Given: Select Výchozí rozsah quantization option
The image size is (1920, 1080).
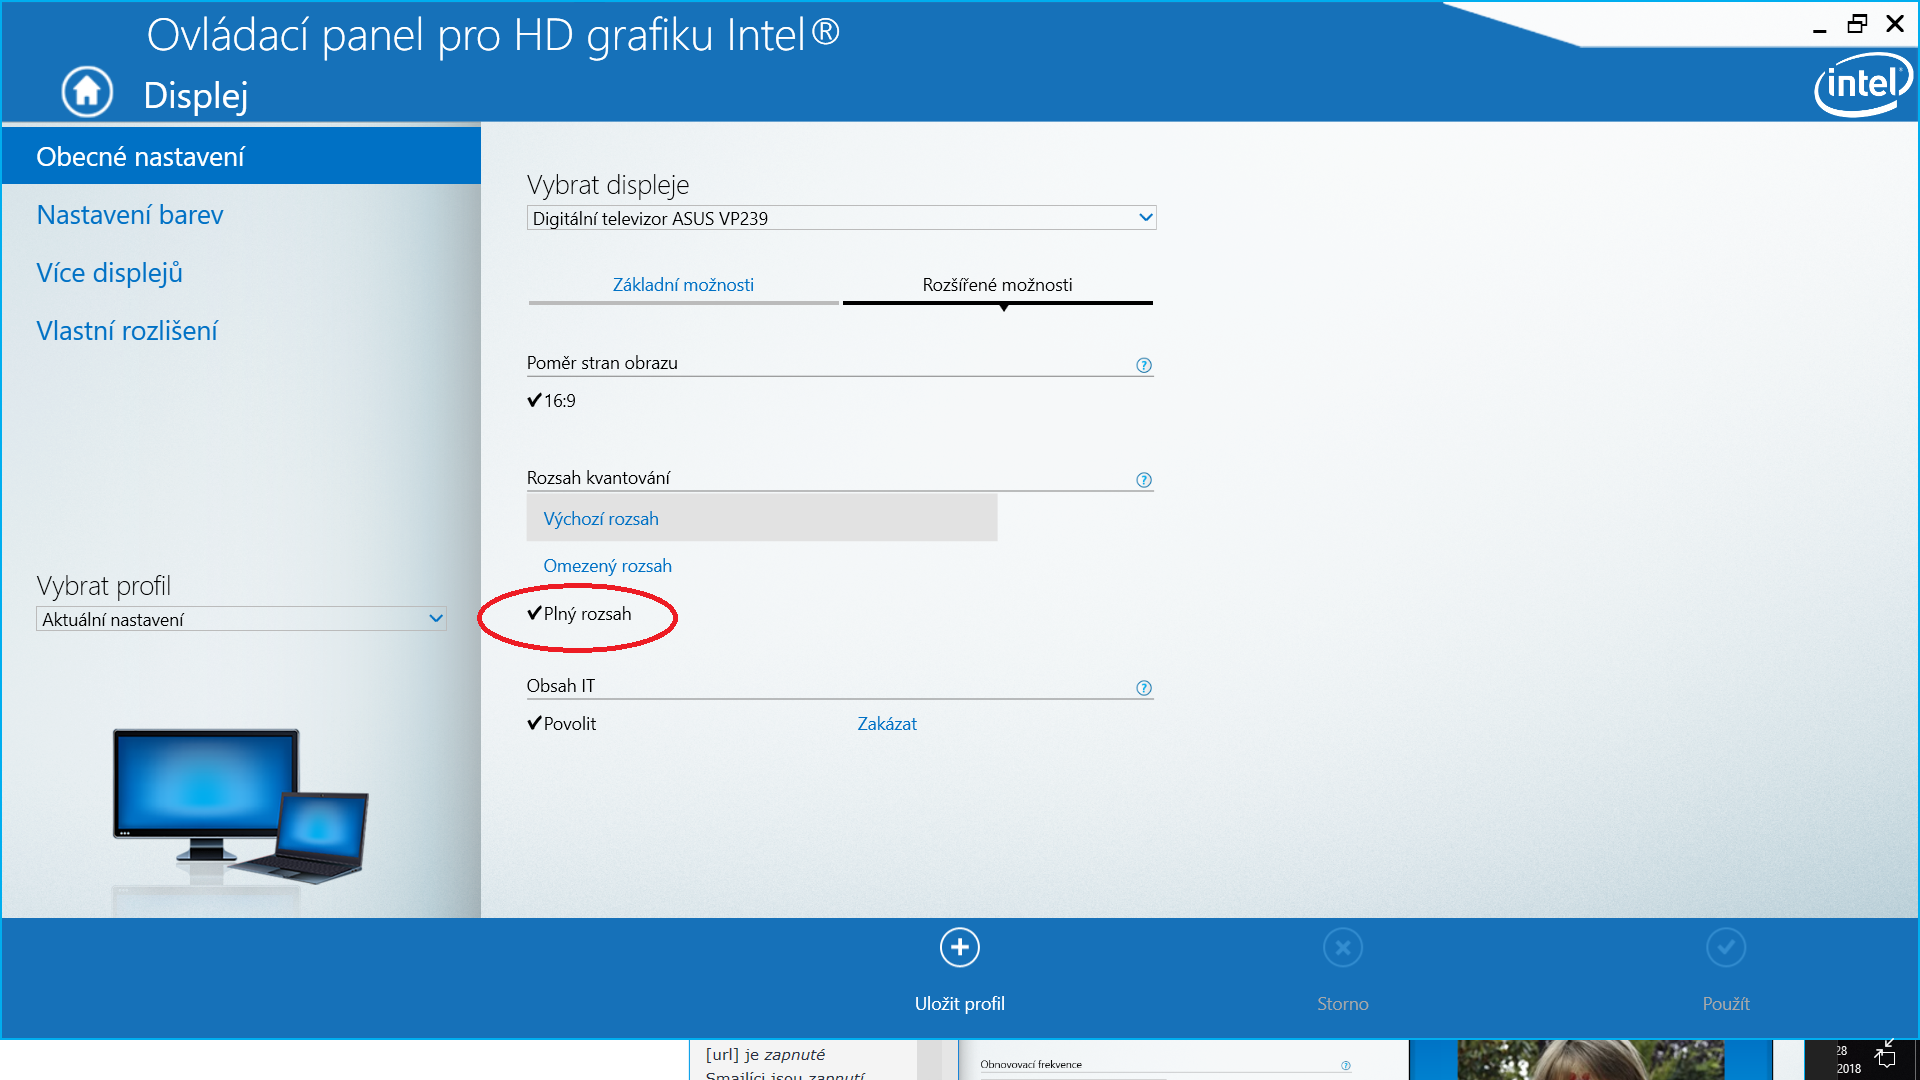Looking at the screenshot, I should [601, 519].
